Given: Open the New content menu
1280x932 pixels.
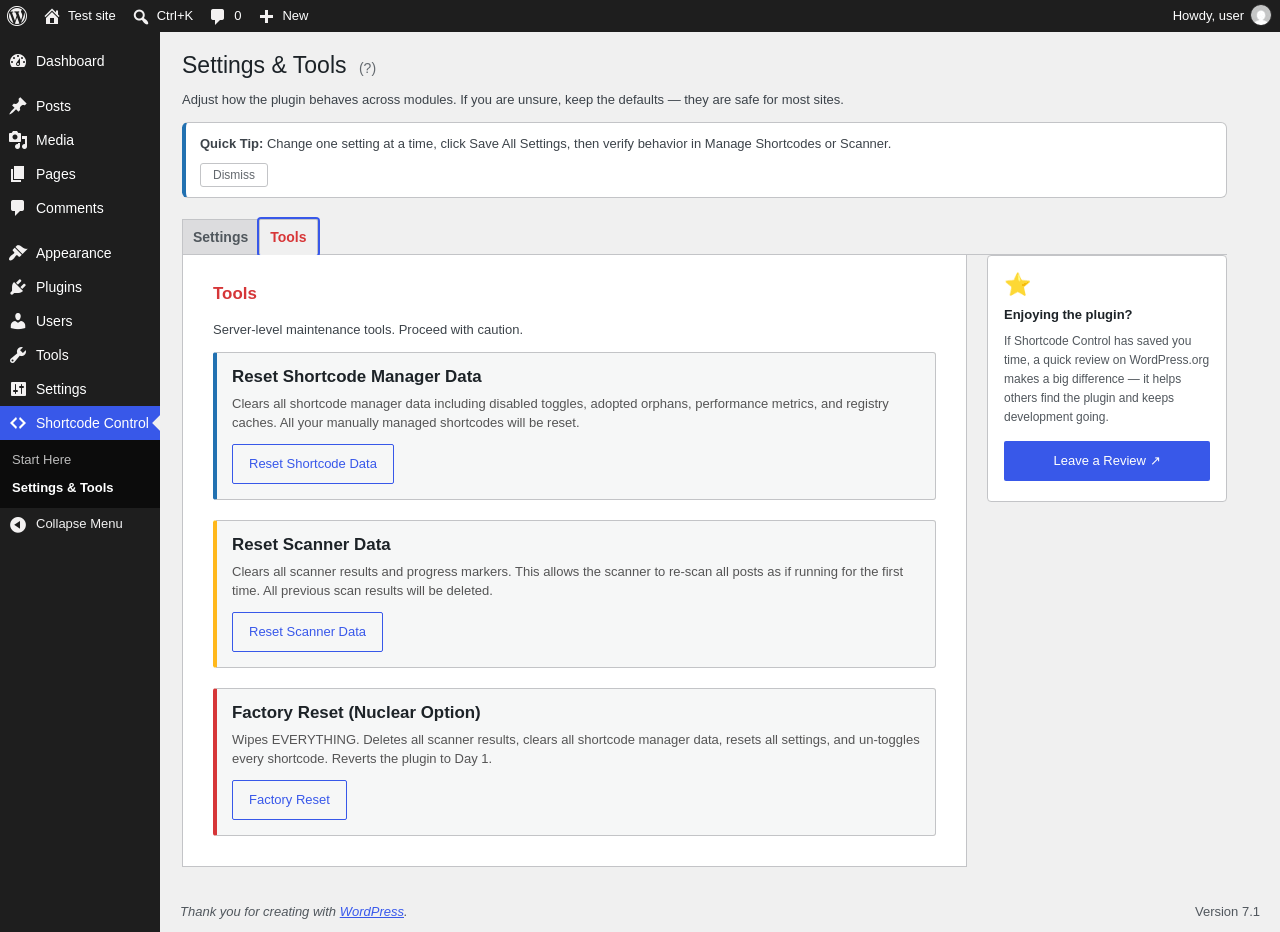Looking at the screenshot, I should 284,16.
